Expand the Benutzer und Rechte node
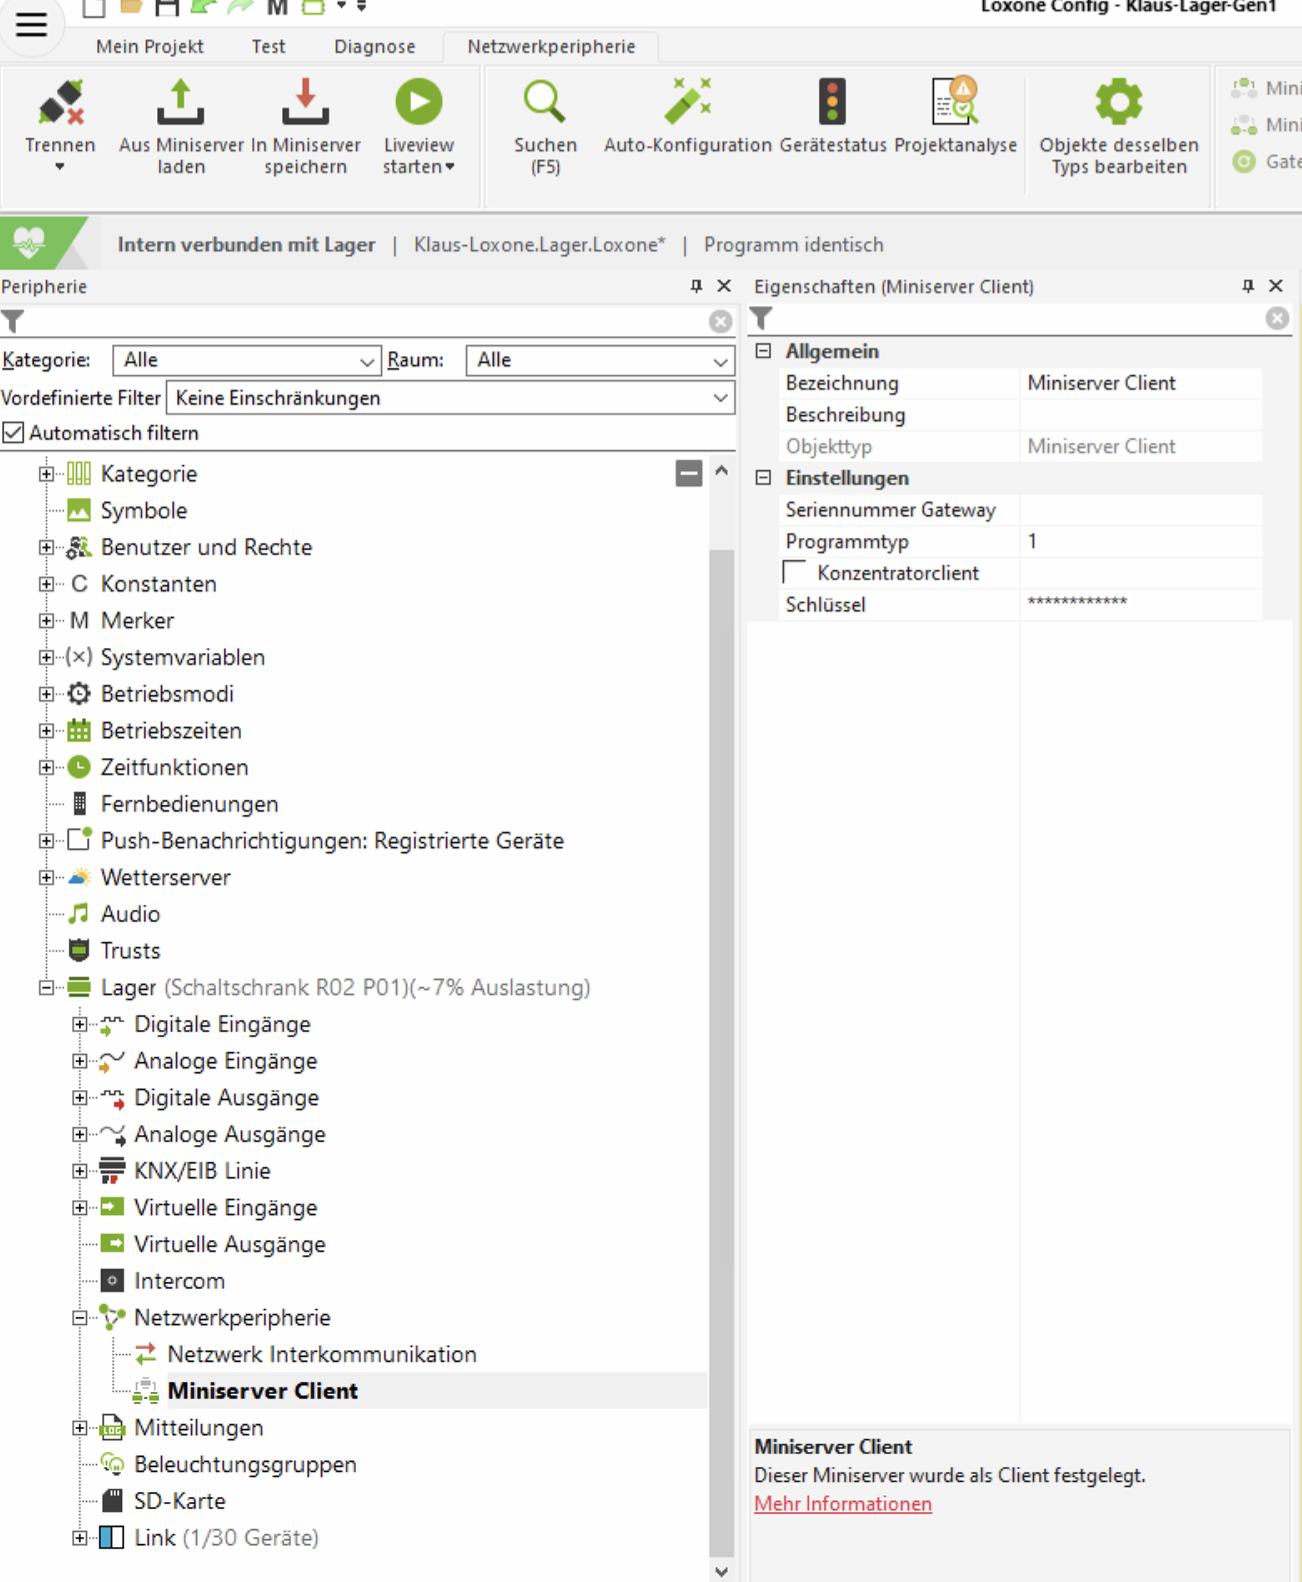This screenshot has height=1582, width=1302. 46,547
